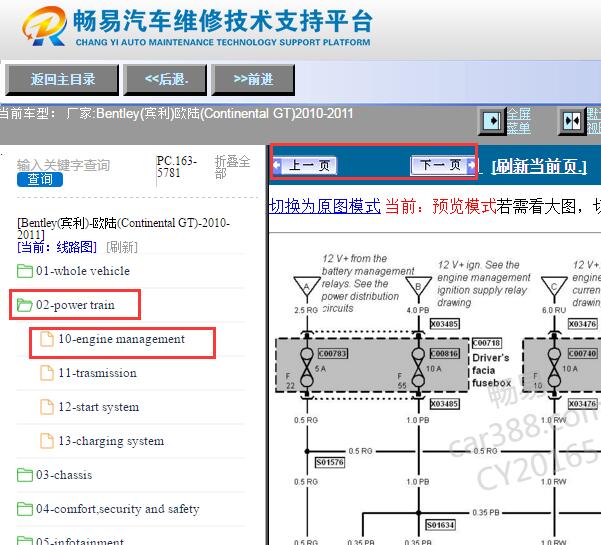Click 刷新当前页 link
The height and width of the screenshot is (545, 601).
pos(539,167)
